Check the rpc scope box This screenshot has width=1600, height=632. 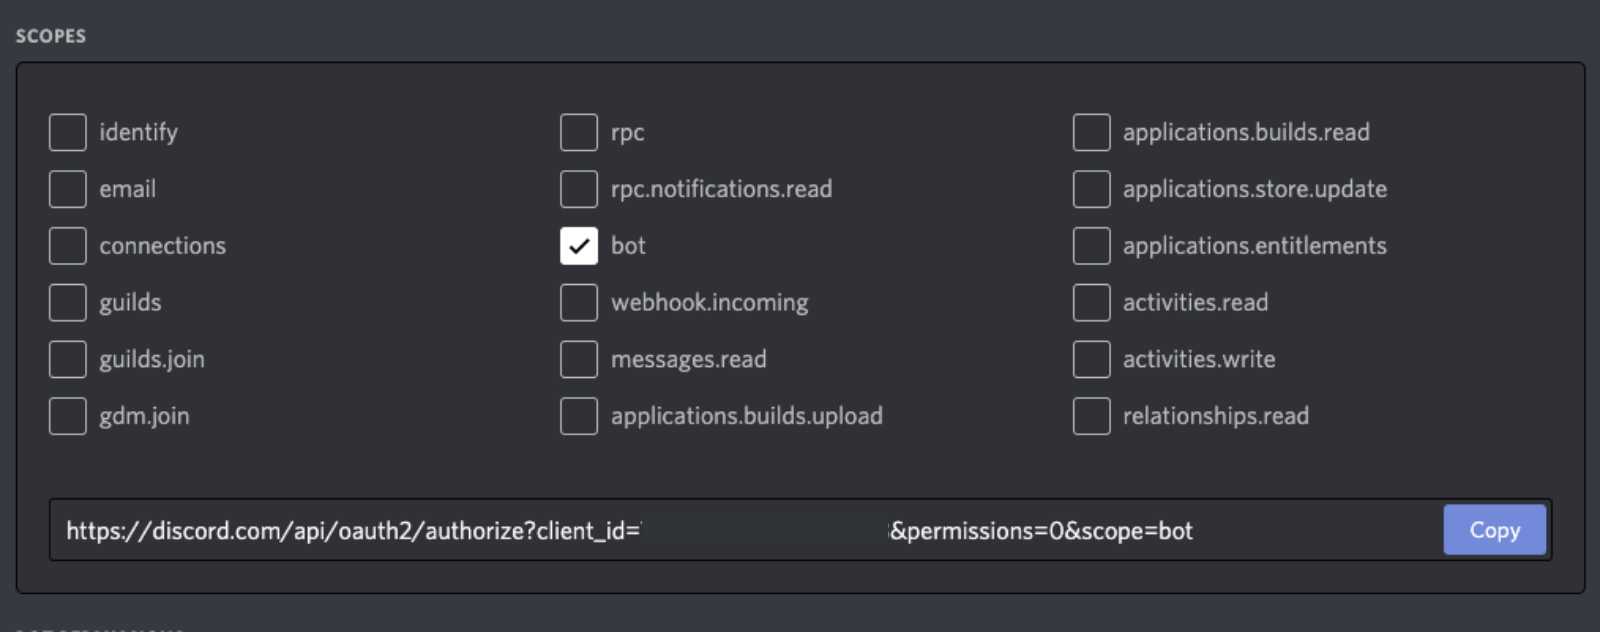point(579,132)
